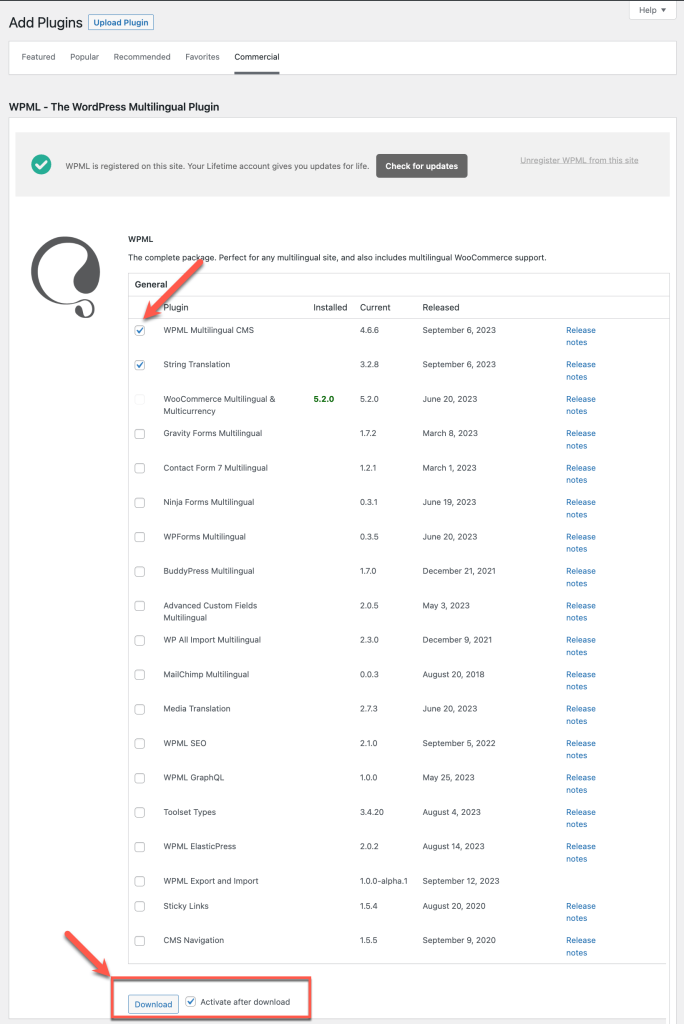
Task: Check WPML ElasticPress checkbox
Action: point(140,847)
